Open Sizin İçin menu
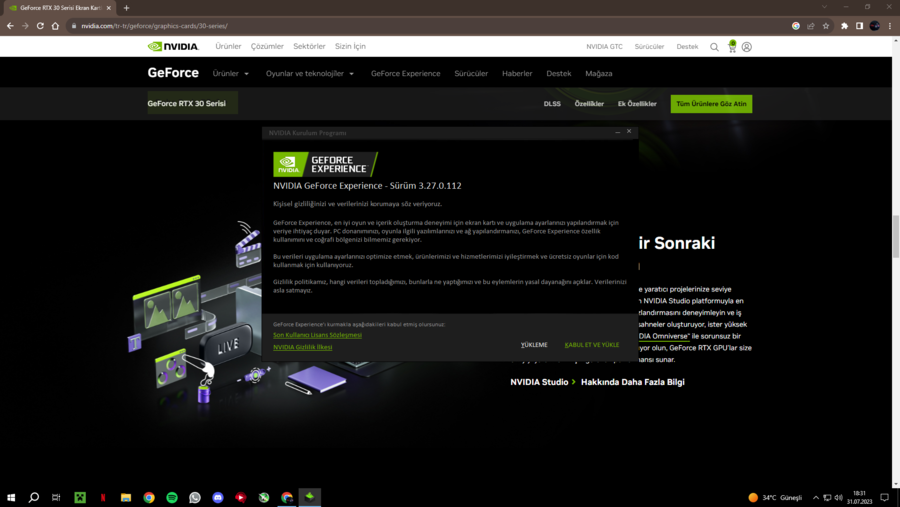The width and height of the screenshot is (900, 507). click(x=350, y=47)
